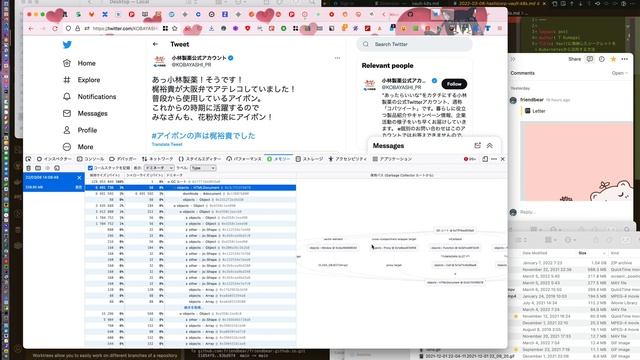This screenshot has height=360, width=640.
Task: Open the Notion three-dot page menu
Action: (624, 59)
